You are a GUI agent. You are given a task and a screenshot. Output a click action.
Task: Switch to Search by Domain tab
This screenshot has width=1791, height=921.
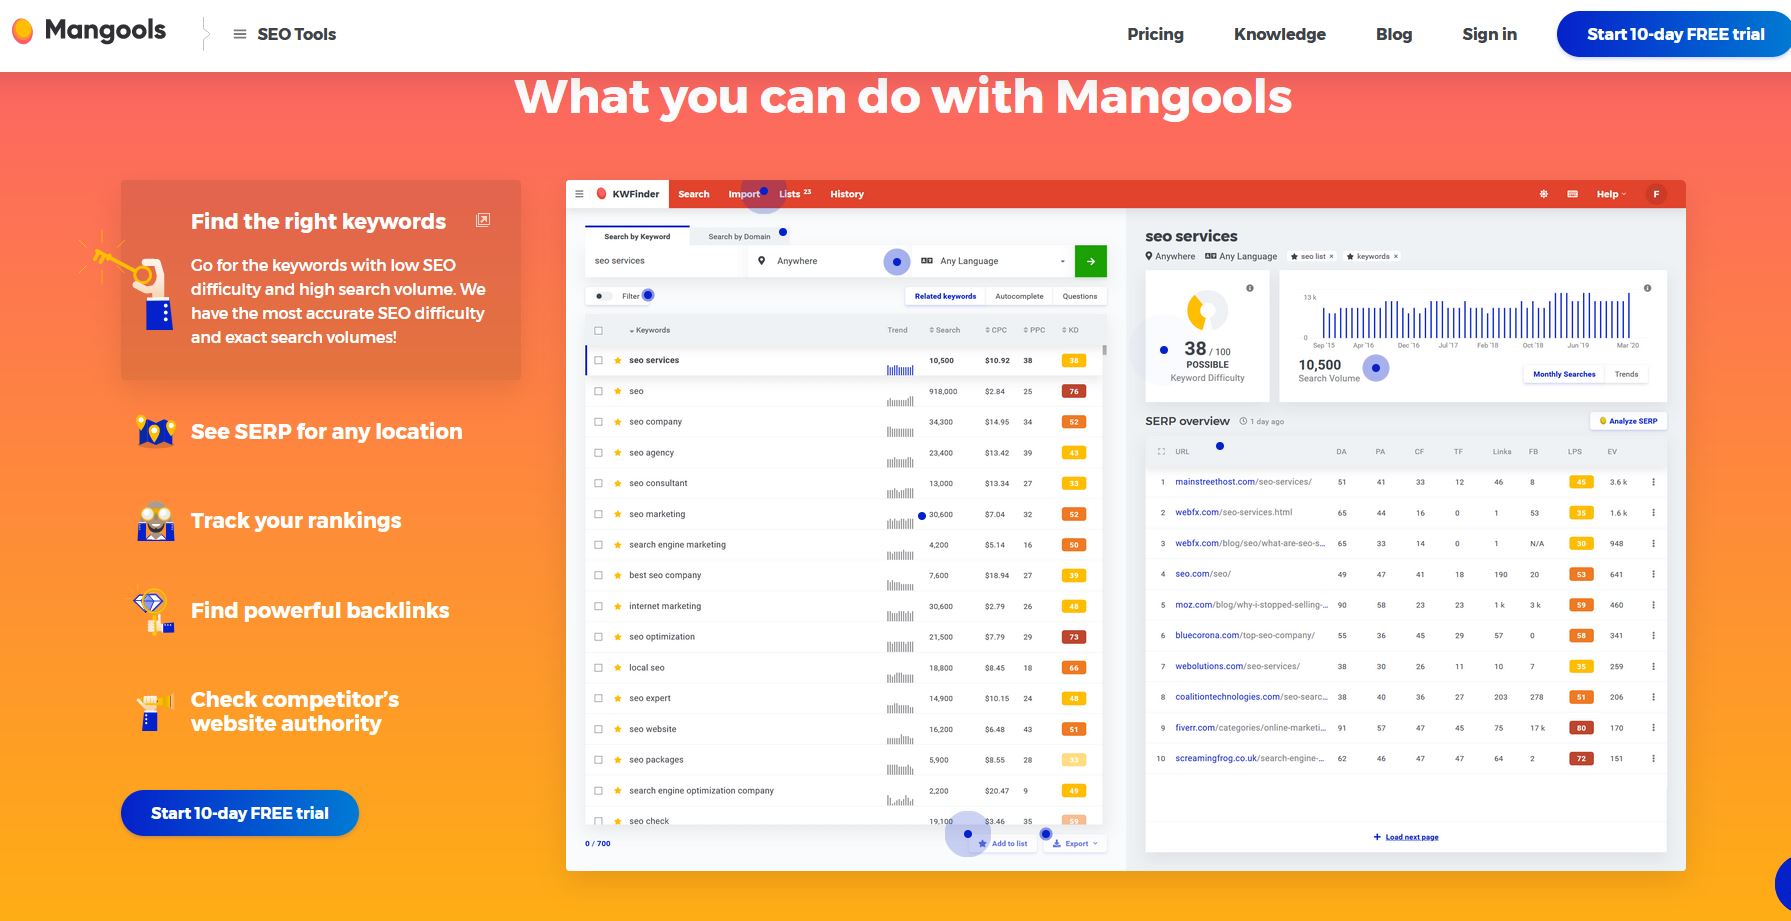pos(739,237)
